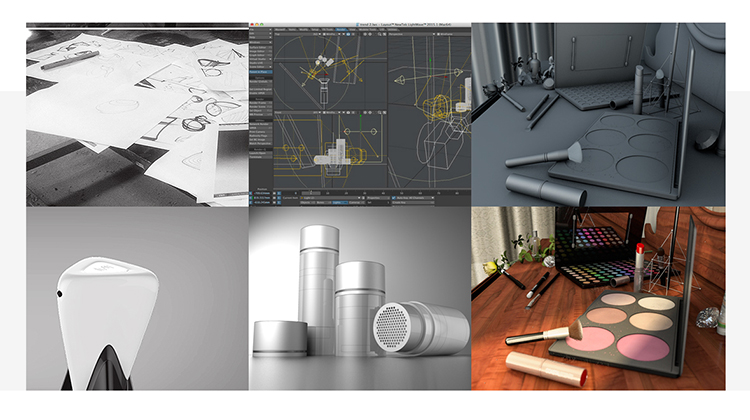750x420 pixels.
Task: Open the Scene Editor dropdown
Action: (260, 67)
